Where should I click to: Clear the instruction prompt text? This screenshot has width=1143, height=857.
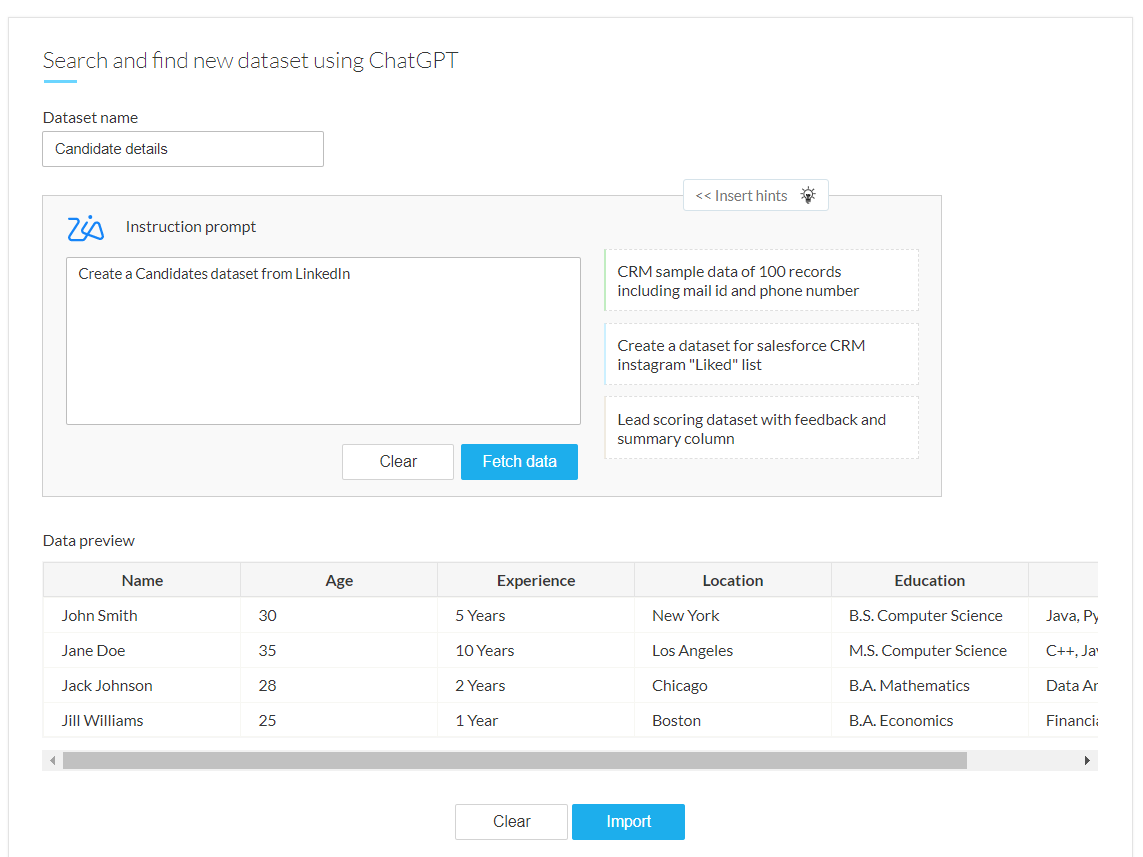coord(397,462)
